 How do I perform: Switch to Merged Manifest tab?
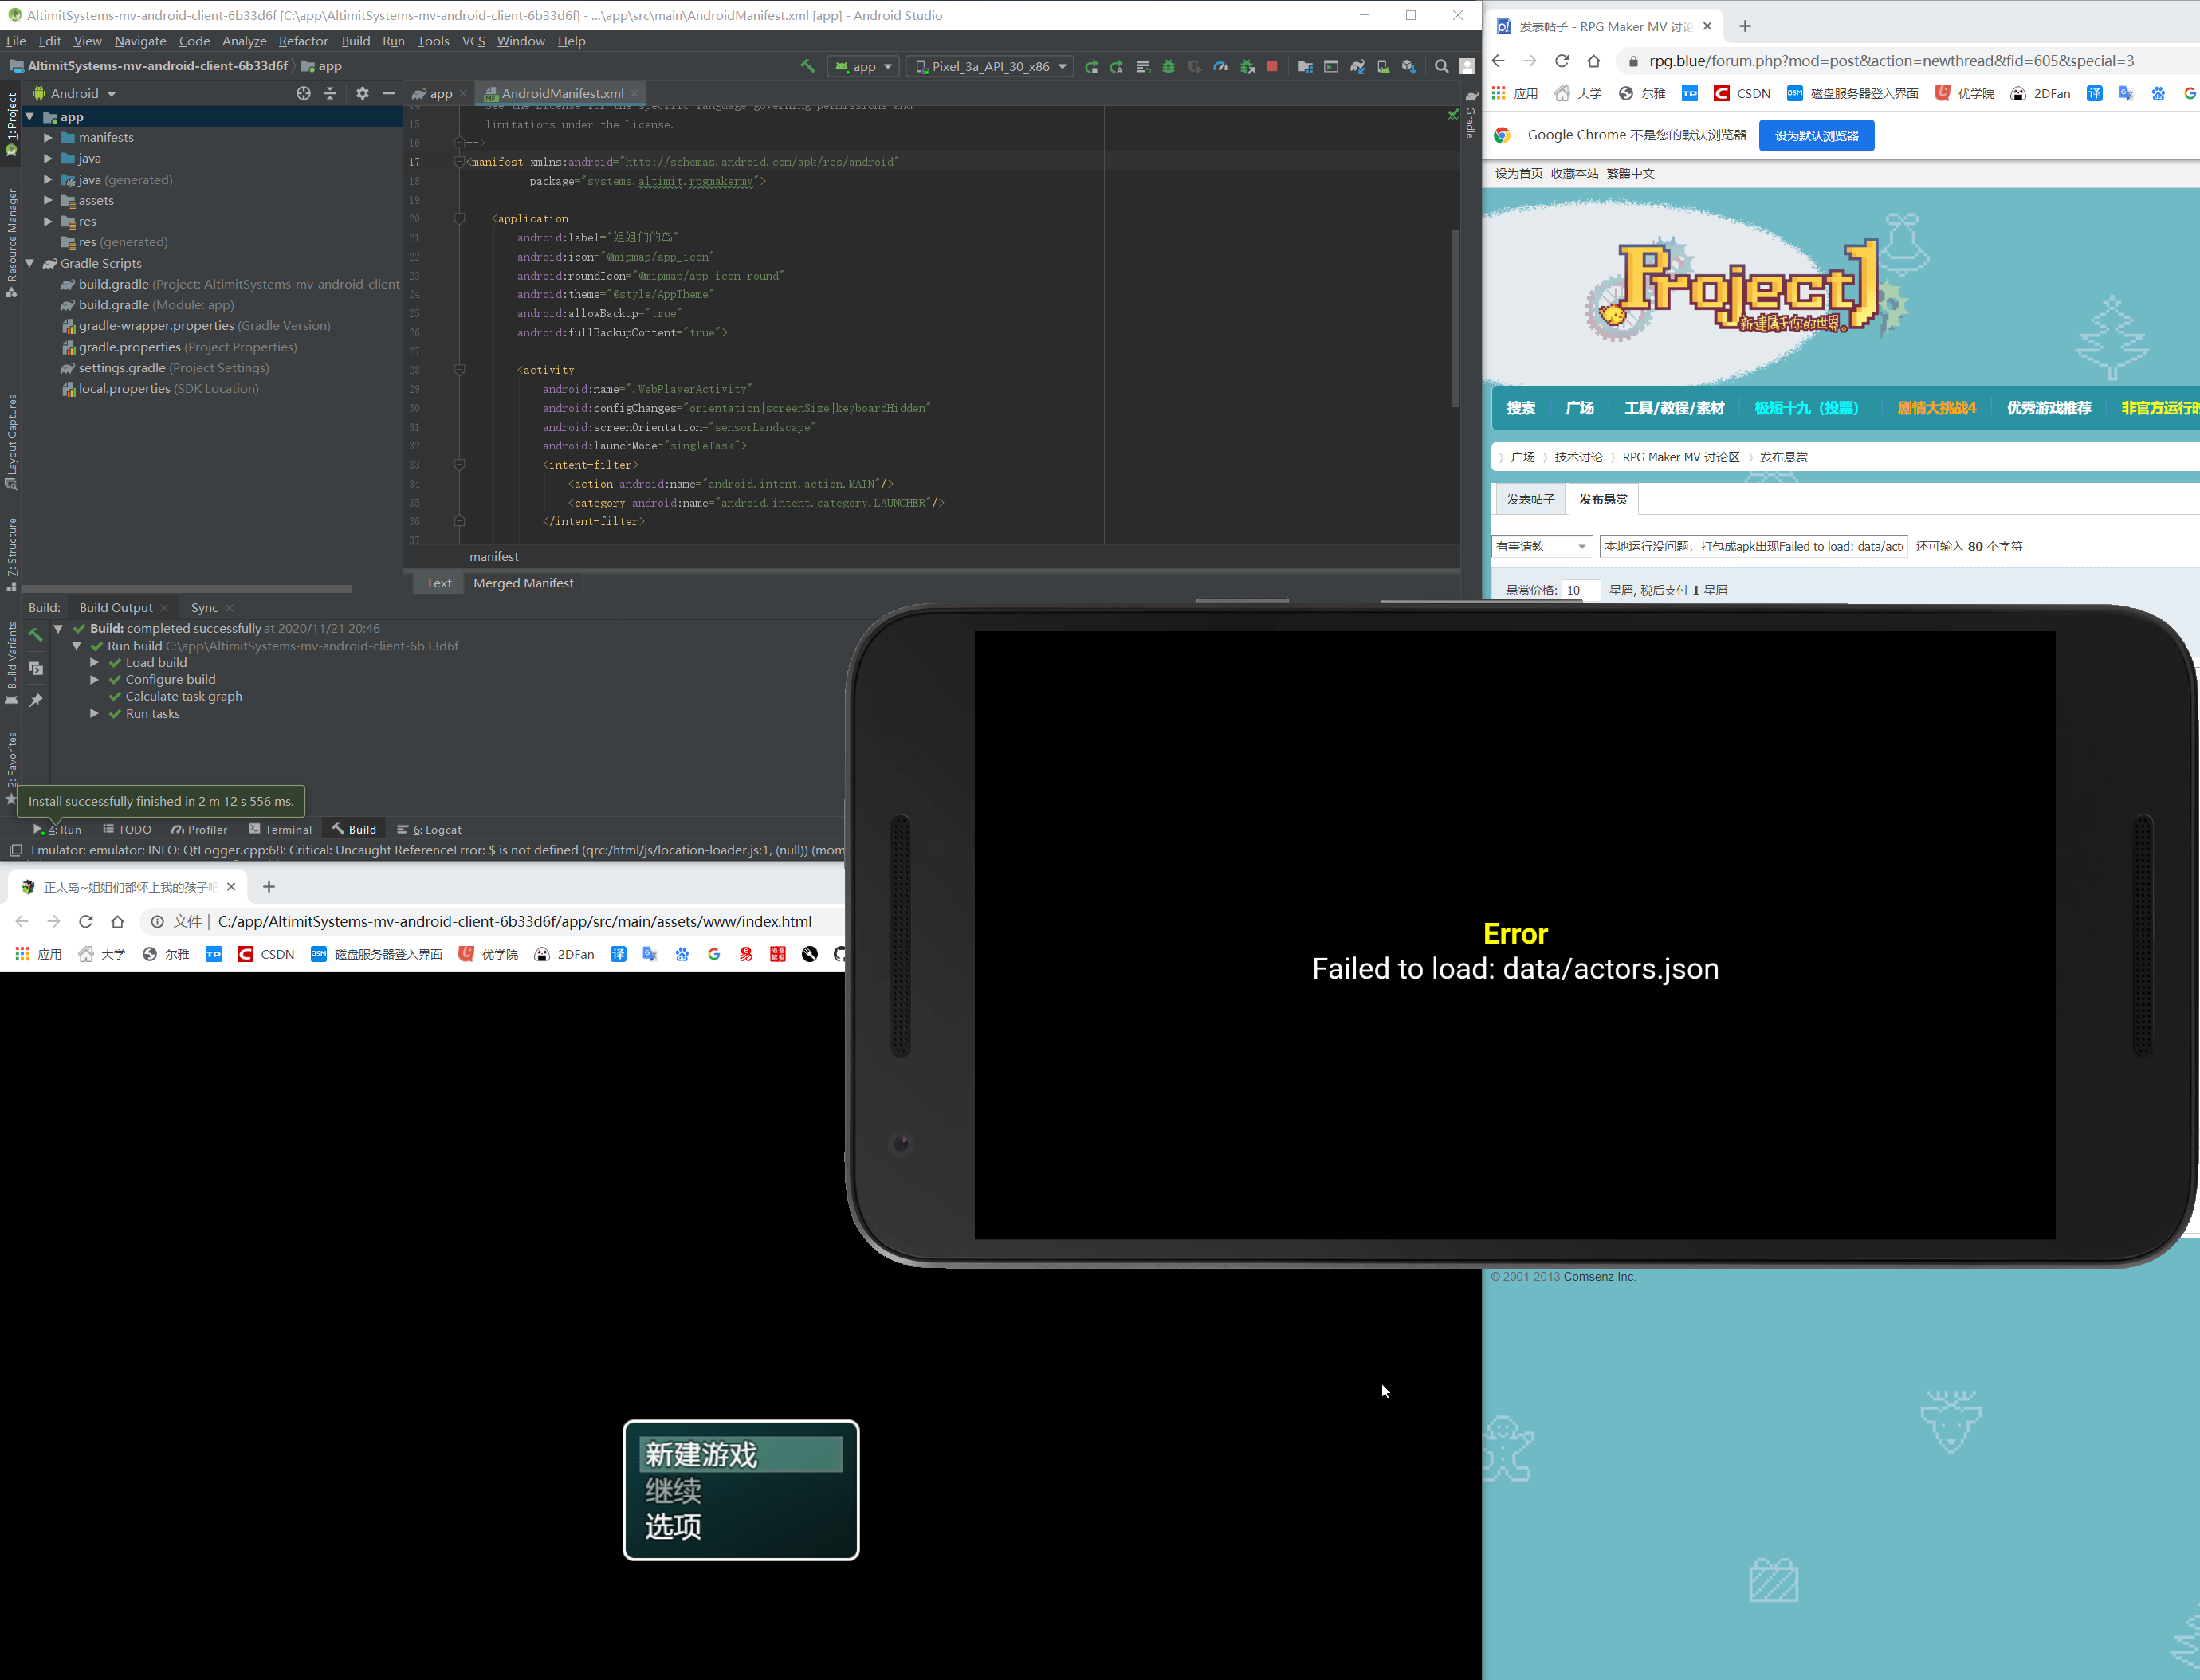point(523,583)
